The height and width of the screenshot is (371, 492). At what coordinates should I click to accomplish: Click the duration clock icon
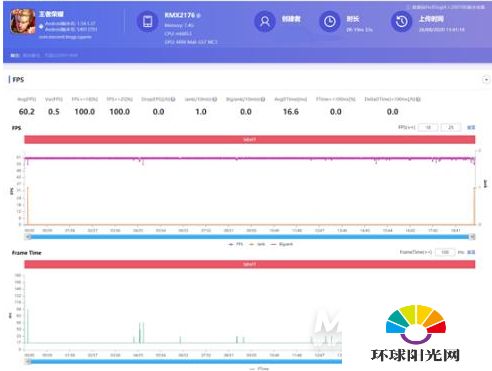click(329, 22)
